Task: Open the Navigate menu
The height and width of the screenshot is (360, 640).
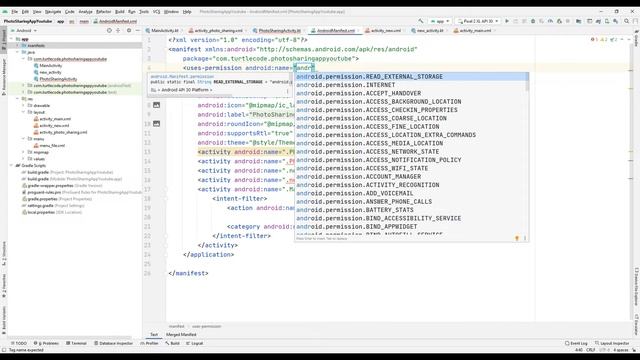Action: click(53, 12)
